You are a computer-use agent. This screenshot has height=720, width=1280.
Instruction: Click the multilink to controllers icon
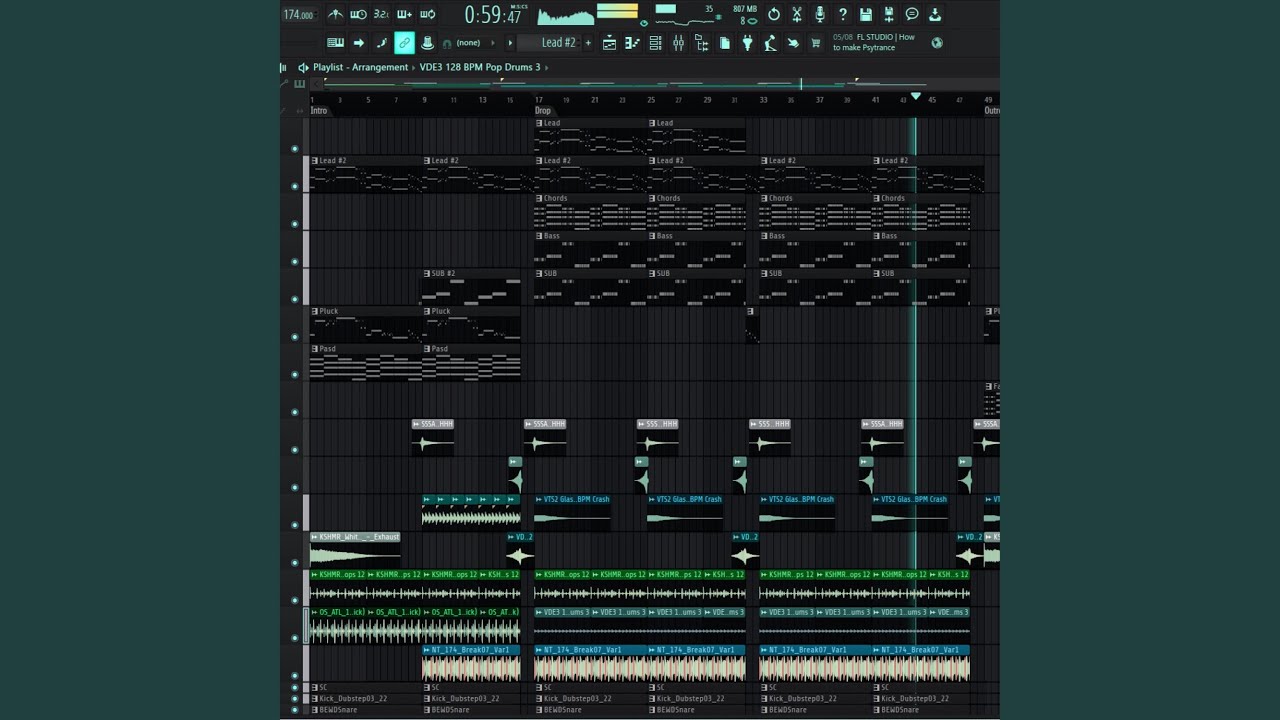(427, 43)
